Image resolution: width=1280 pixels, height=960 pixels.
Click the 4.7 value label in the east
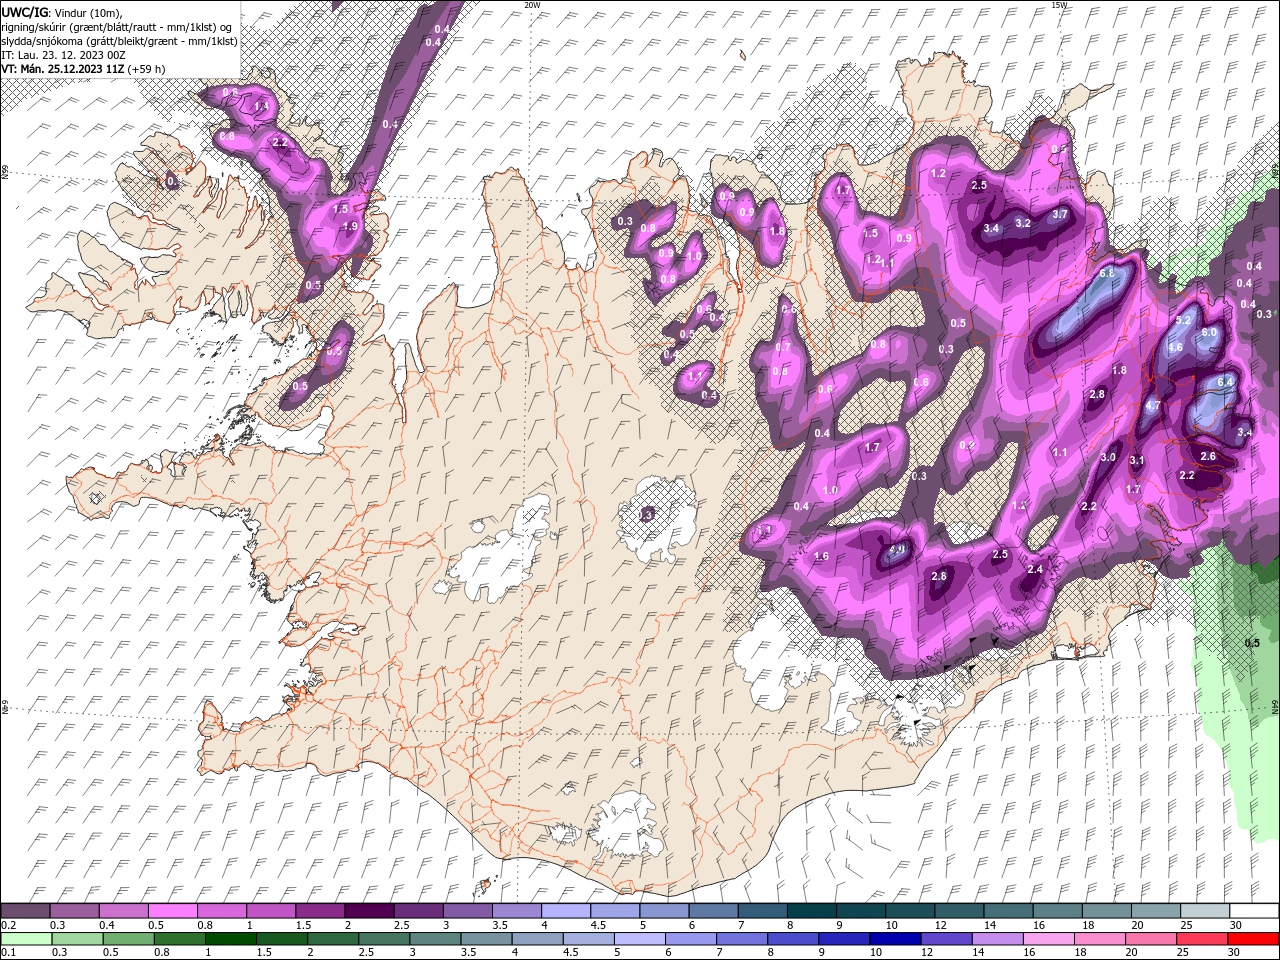[x=1152, y=406]
